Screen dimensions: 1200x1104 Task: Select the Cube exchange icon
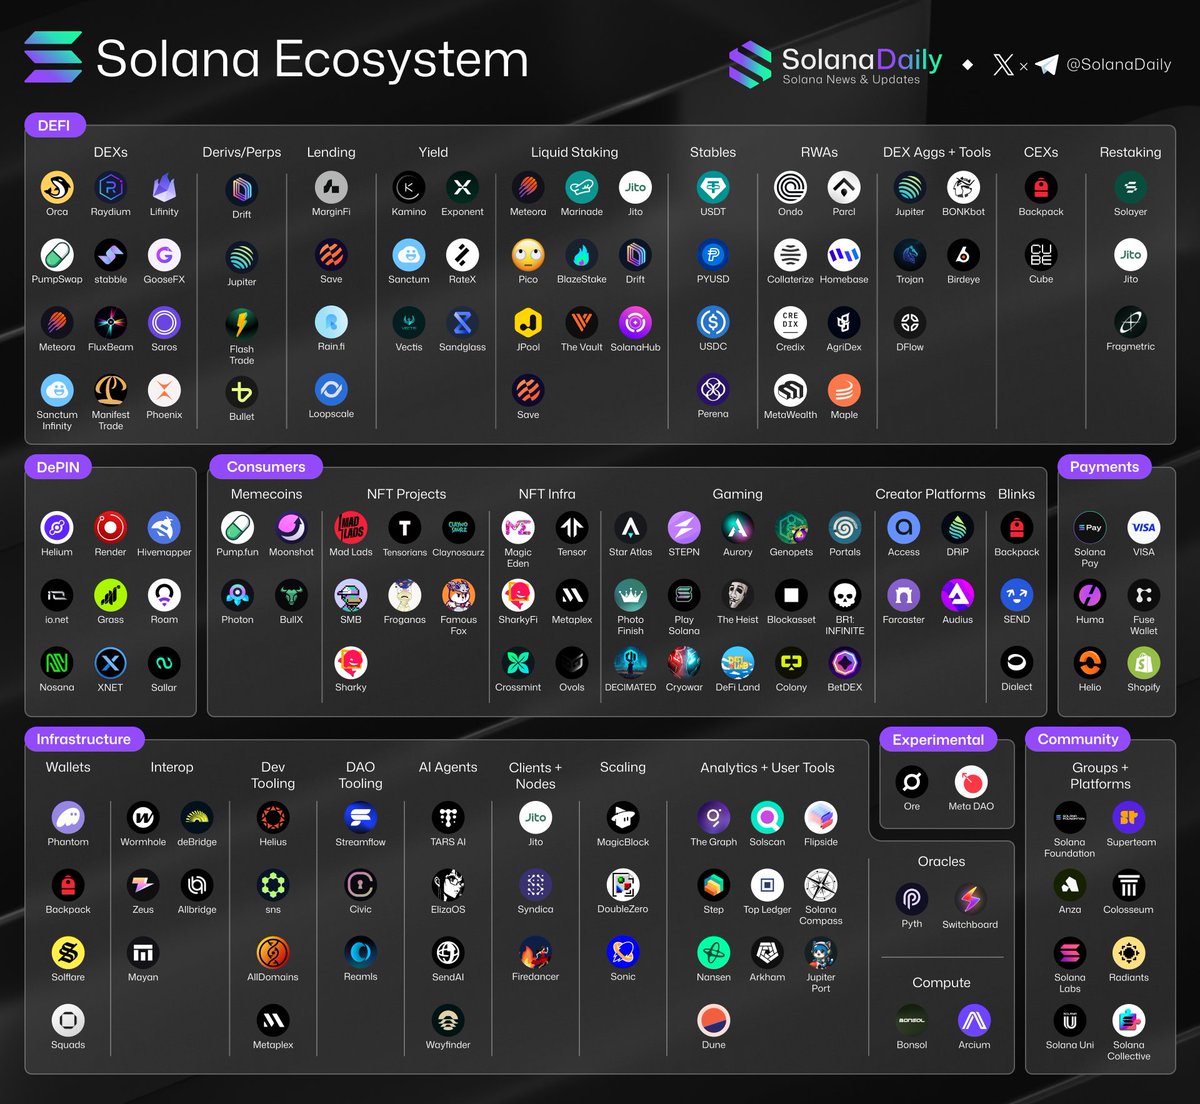1041,255
